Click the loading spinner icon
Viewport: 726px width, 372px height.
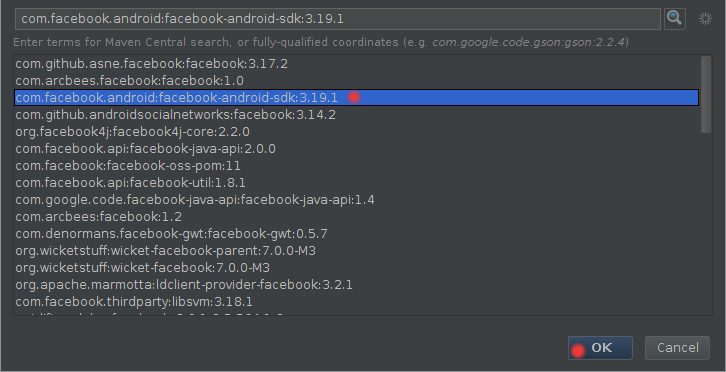pyautogui.click(x=705, y=19)
